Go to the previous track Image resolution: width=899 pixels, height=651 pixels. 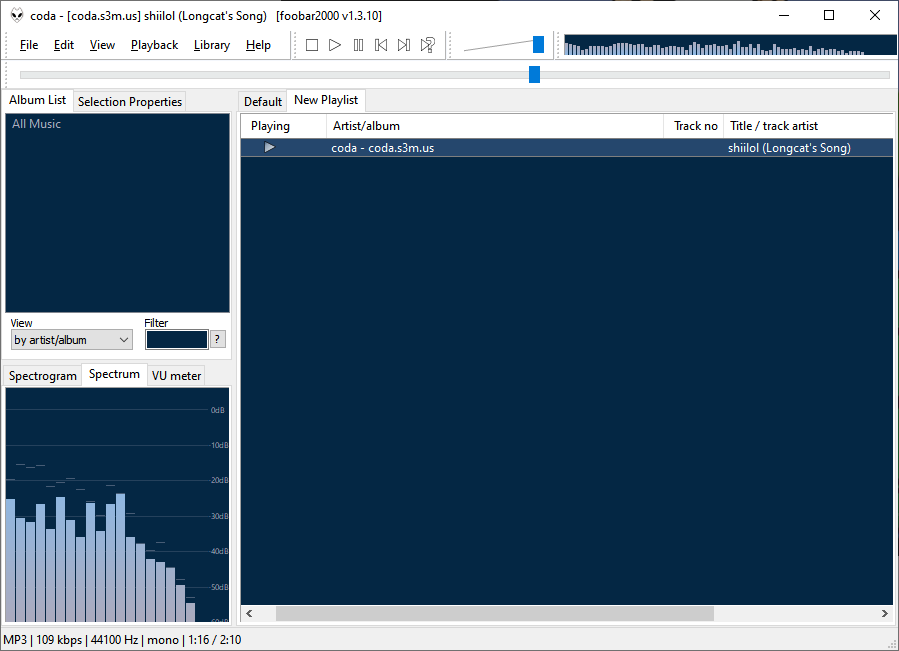click(x=381, y=45)
